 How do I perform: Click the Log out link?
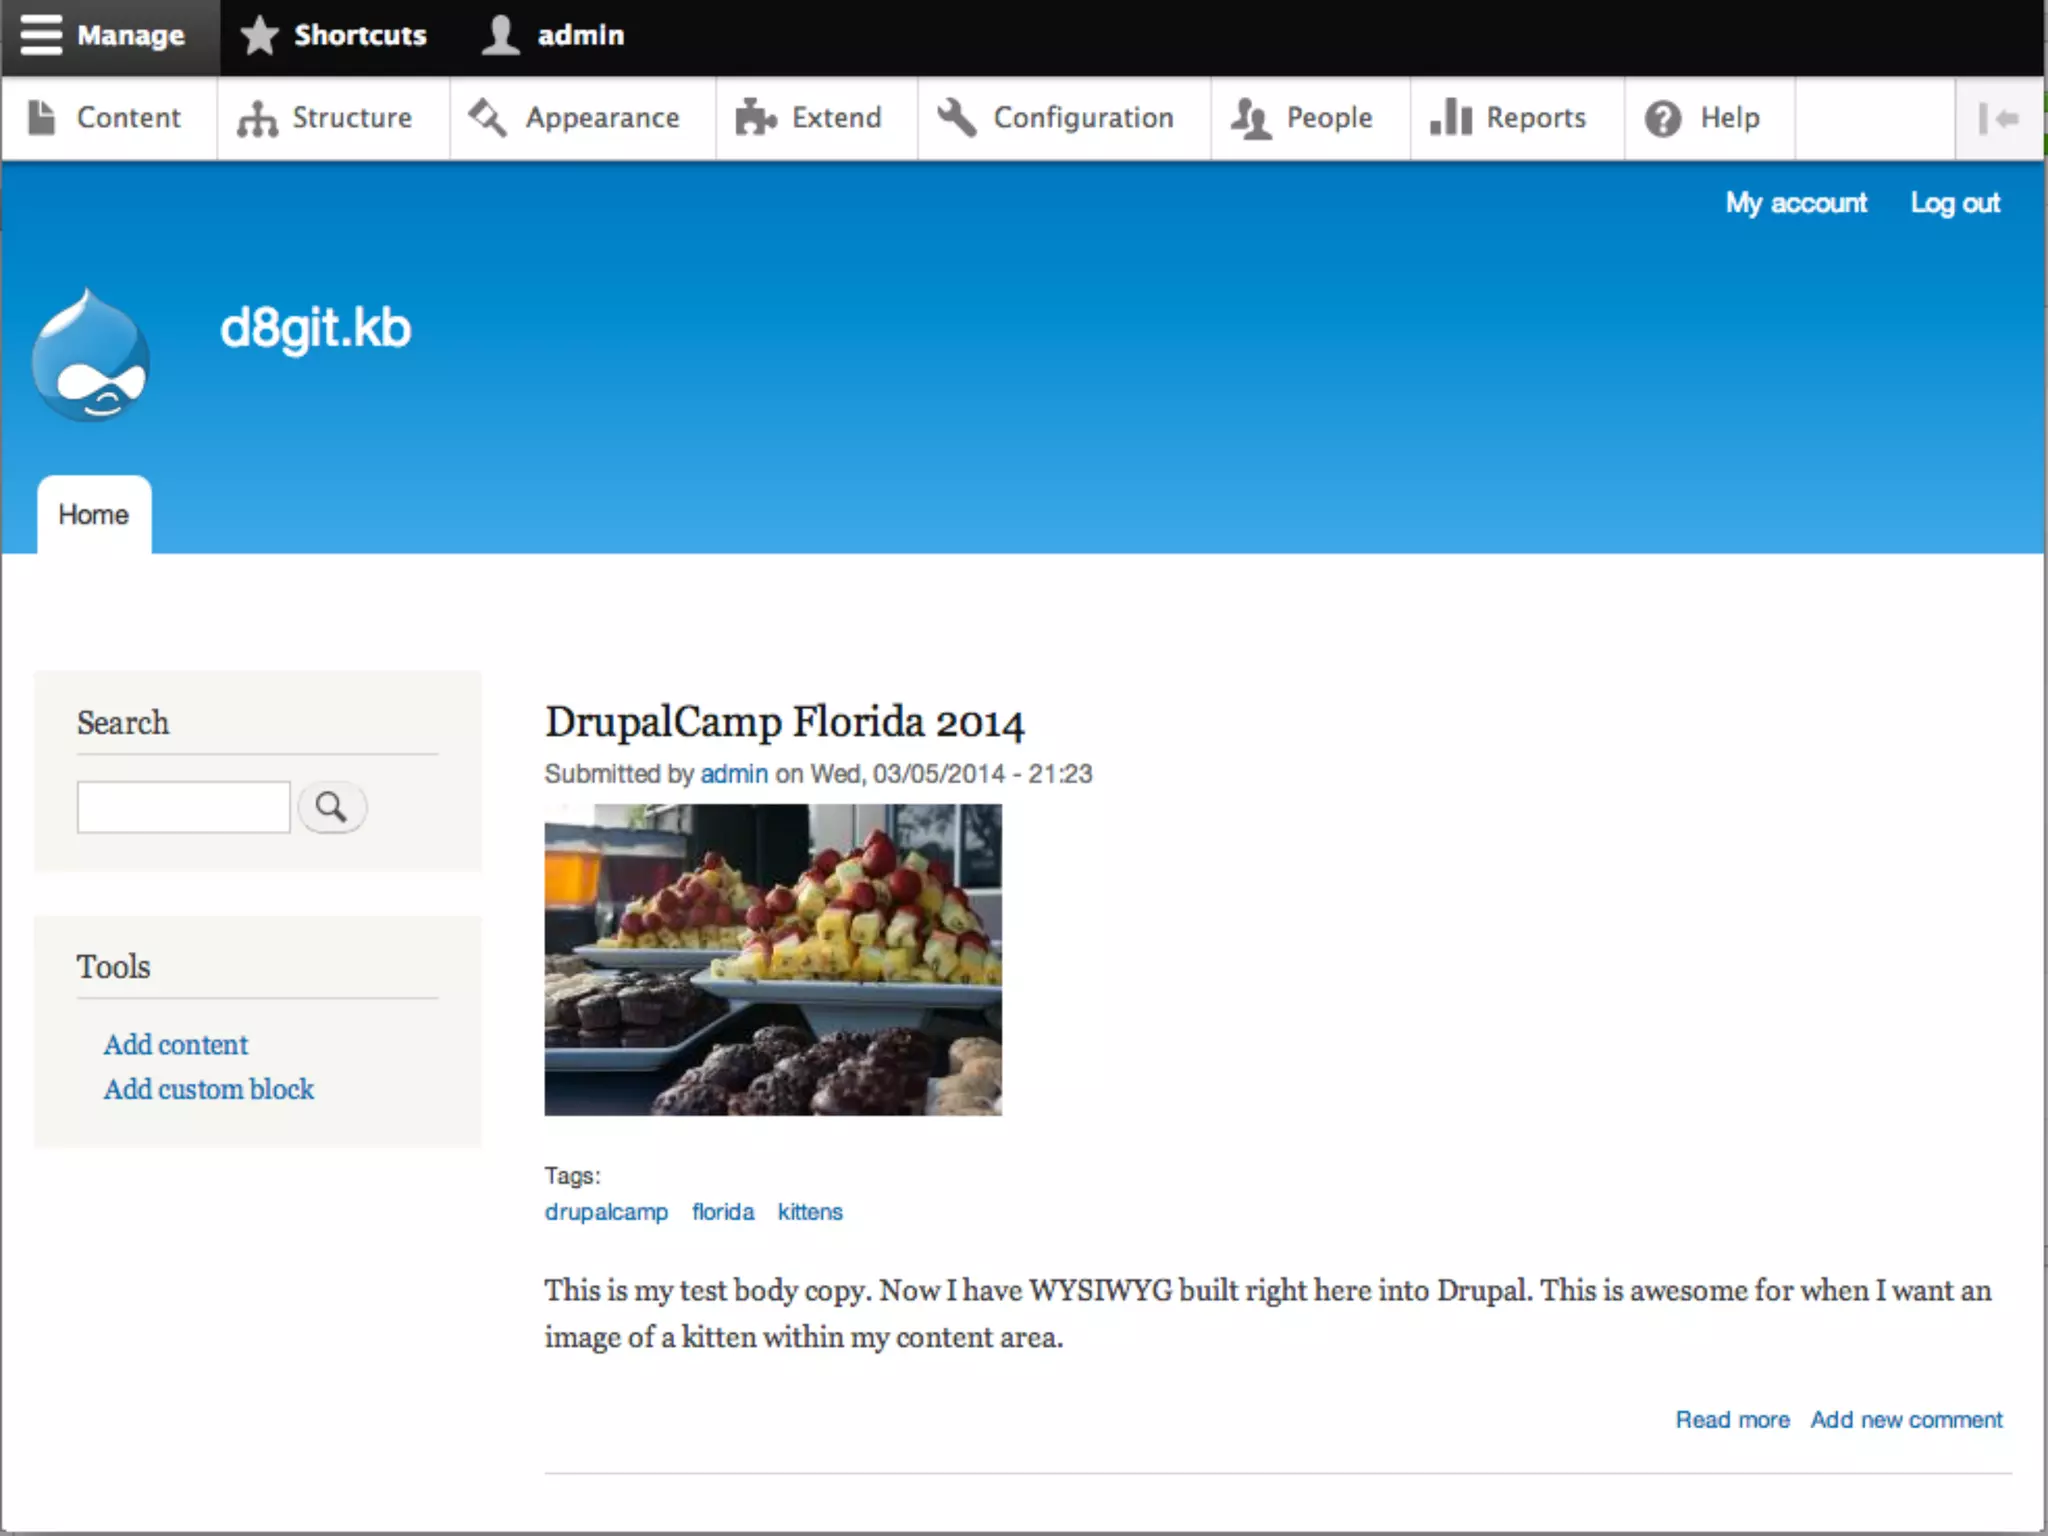point(1954,203)
